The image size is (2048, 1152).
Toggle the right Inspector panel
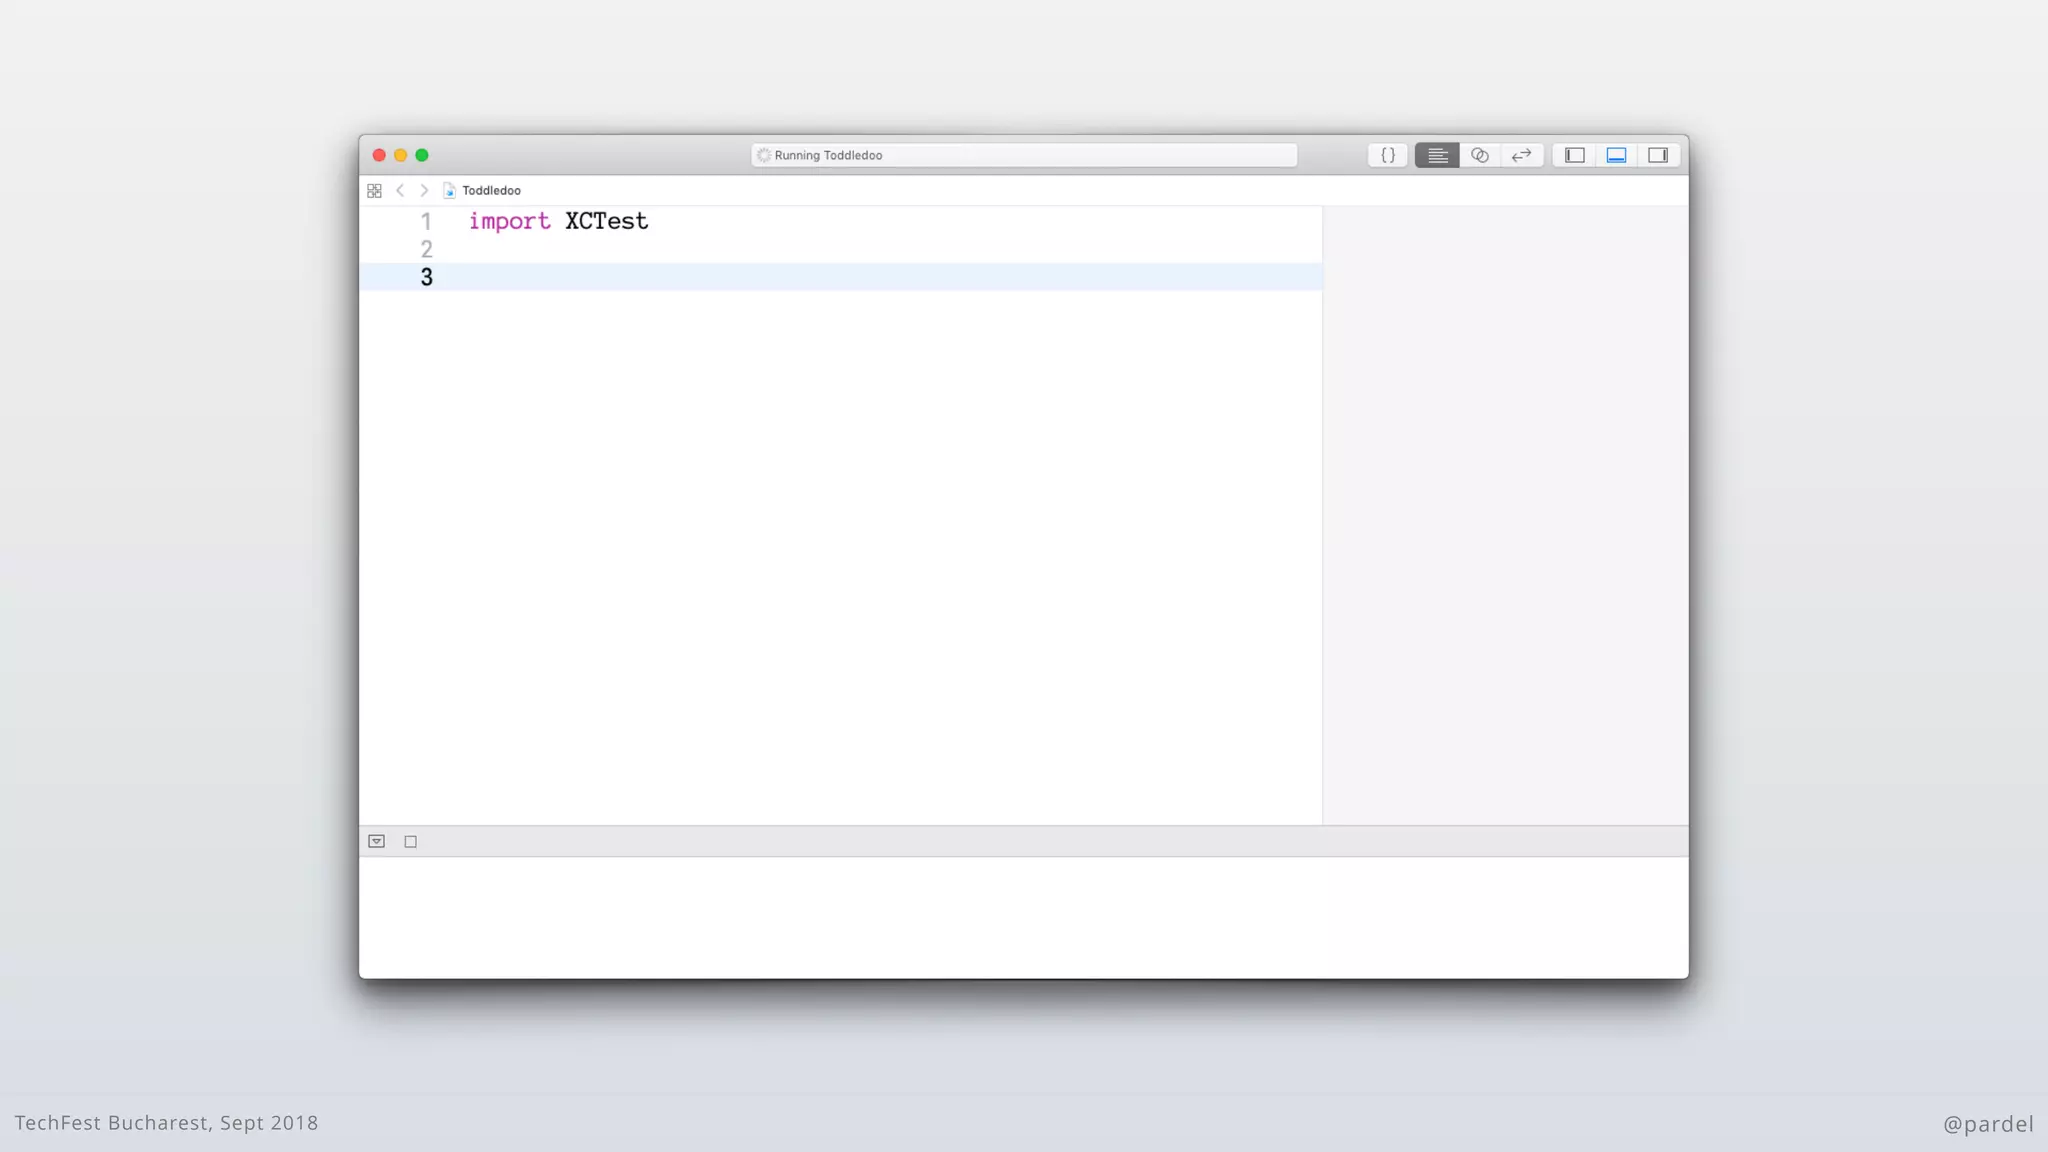1658,155
